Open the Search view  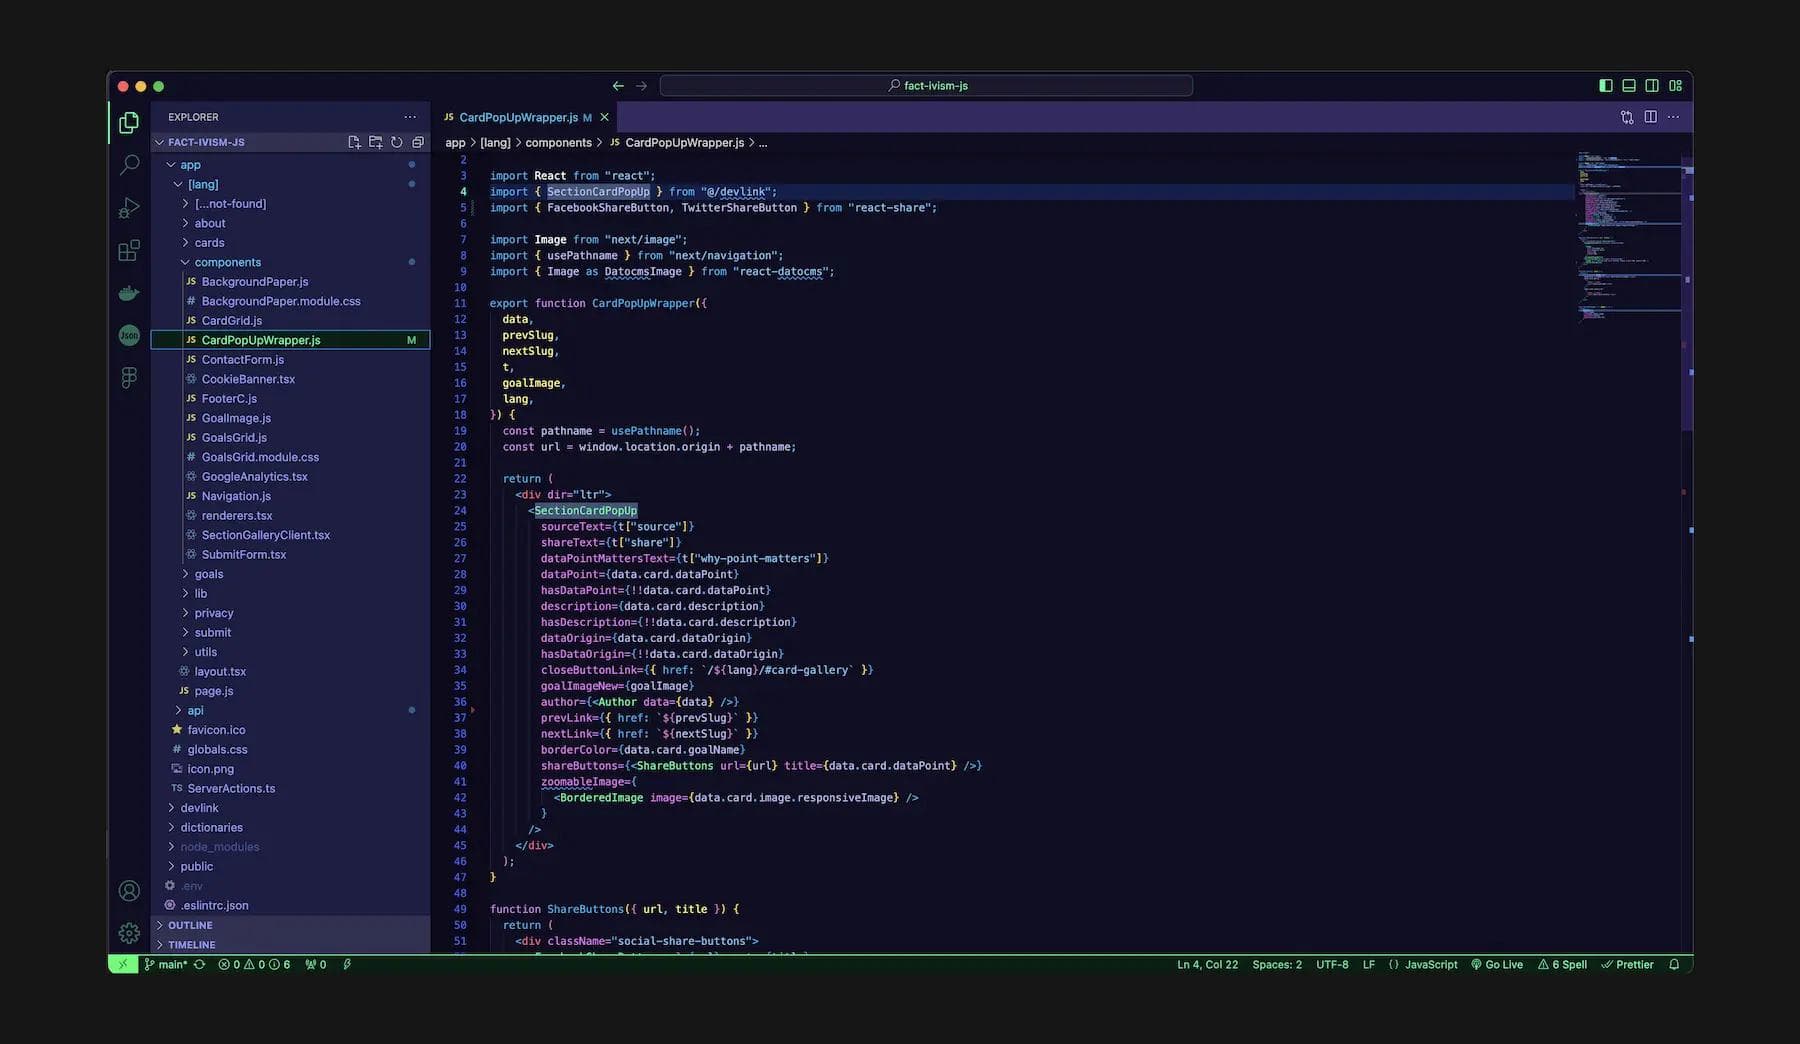coord(128,164)
